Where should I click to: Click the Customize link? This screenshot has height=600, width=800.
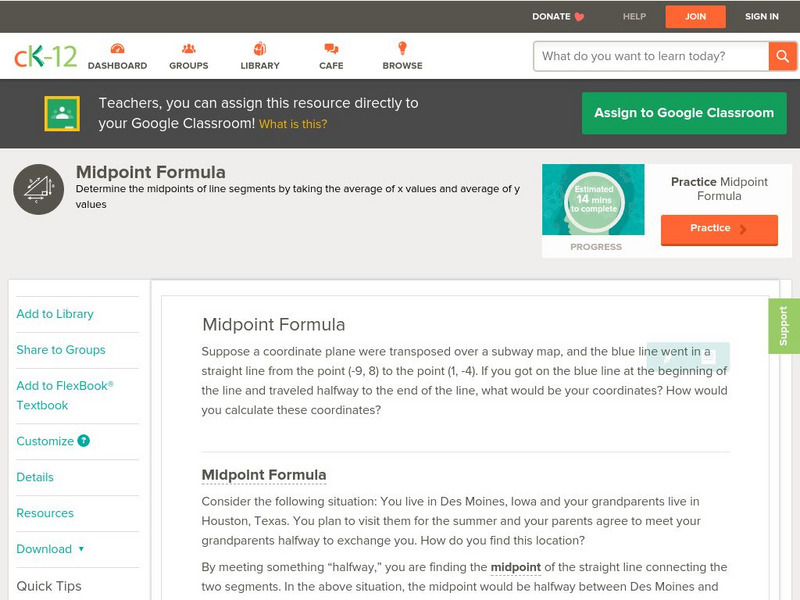pos(45,441)
